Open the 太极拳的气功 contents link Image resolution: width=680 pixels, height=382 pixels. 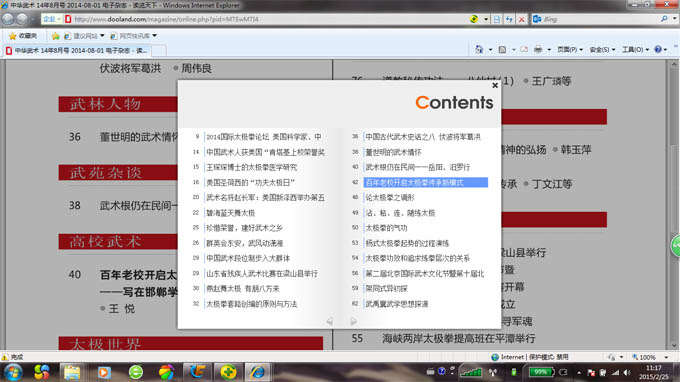(386, 228)
